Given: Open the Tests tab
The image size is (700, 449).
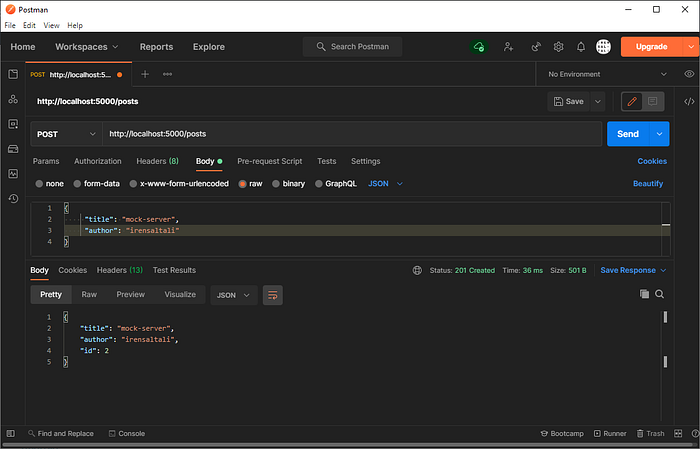Looking at the screenshot, I should pos(326,161).
